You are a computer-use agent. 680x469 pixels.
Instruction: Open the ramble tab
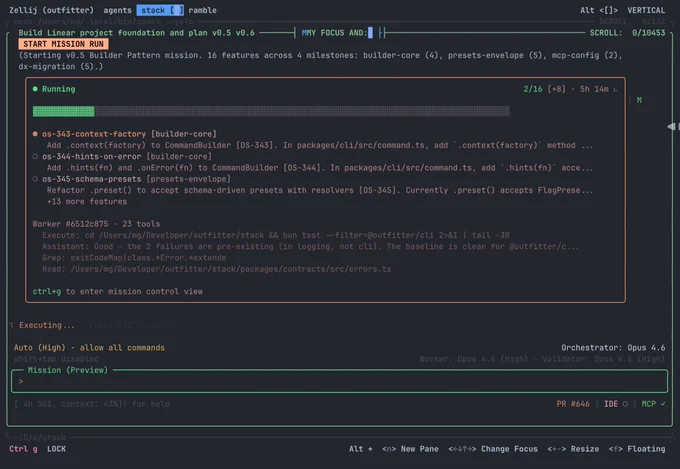point(202,10)
